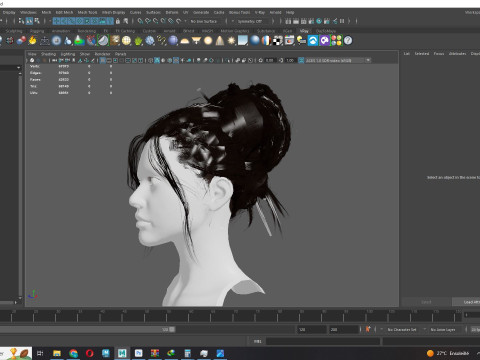This screenshot has height=360, width=480.
Task: Click the Load Attributes button
Action: [467, 302]
